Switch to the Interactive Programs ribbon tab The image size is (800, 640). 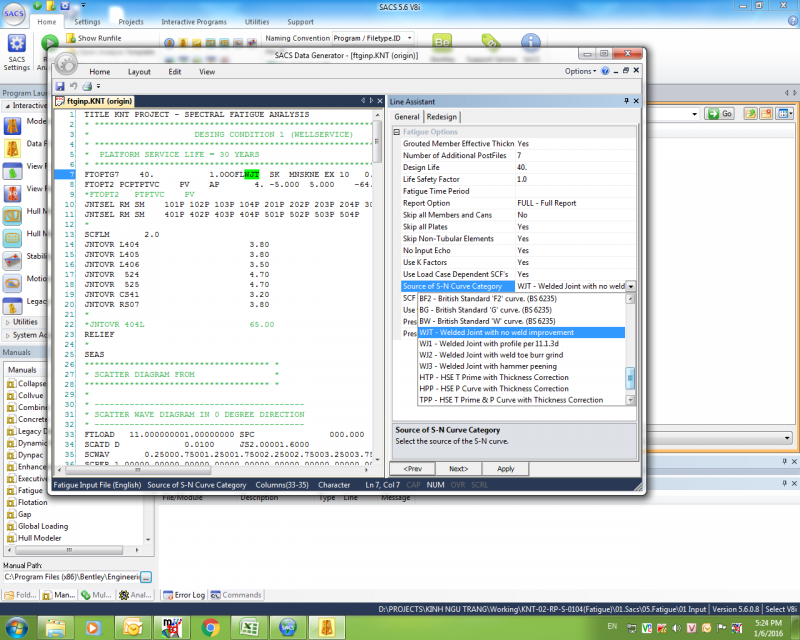coord(194,22)
